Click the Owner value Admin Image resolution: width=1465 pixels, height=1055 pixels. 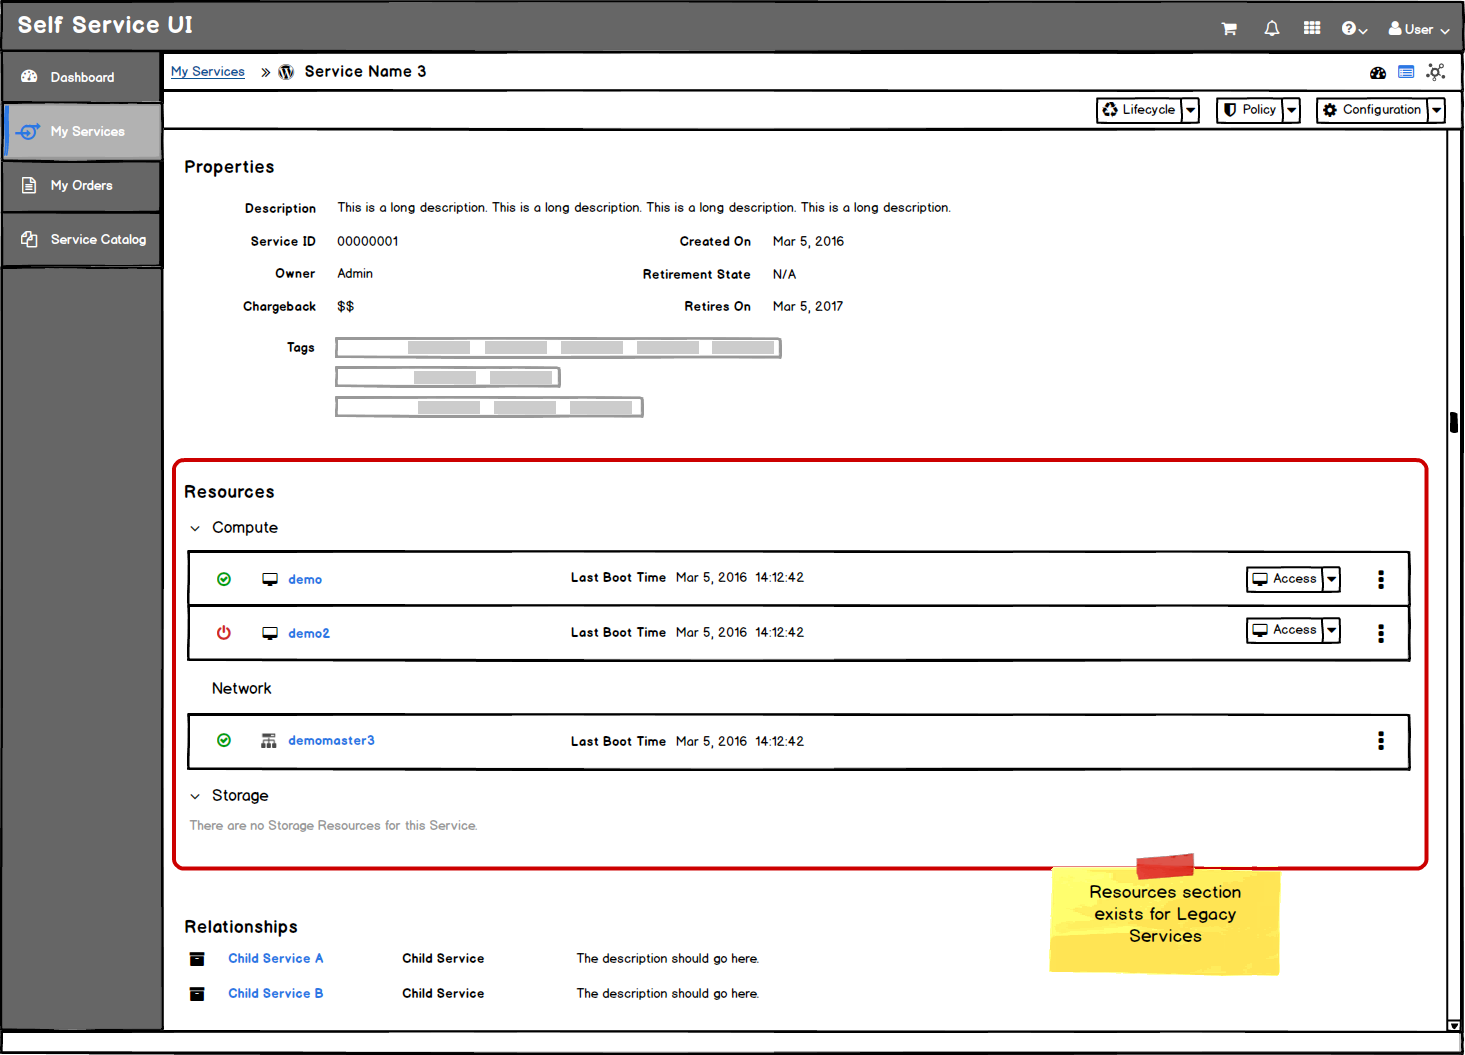click(x=355, y=273)
